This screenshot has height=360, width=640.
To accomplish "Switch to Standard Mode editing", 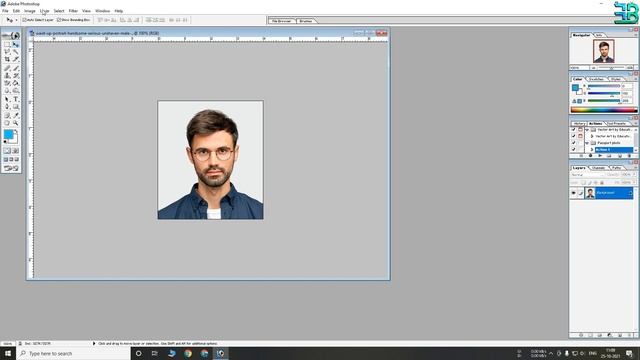I will [x=7, y=151].
